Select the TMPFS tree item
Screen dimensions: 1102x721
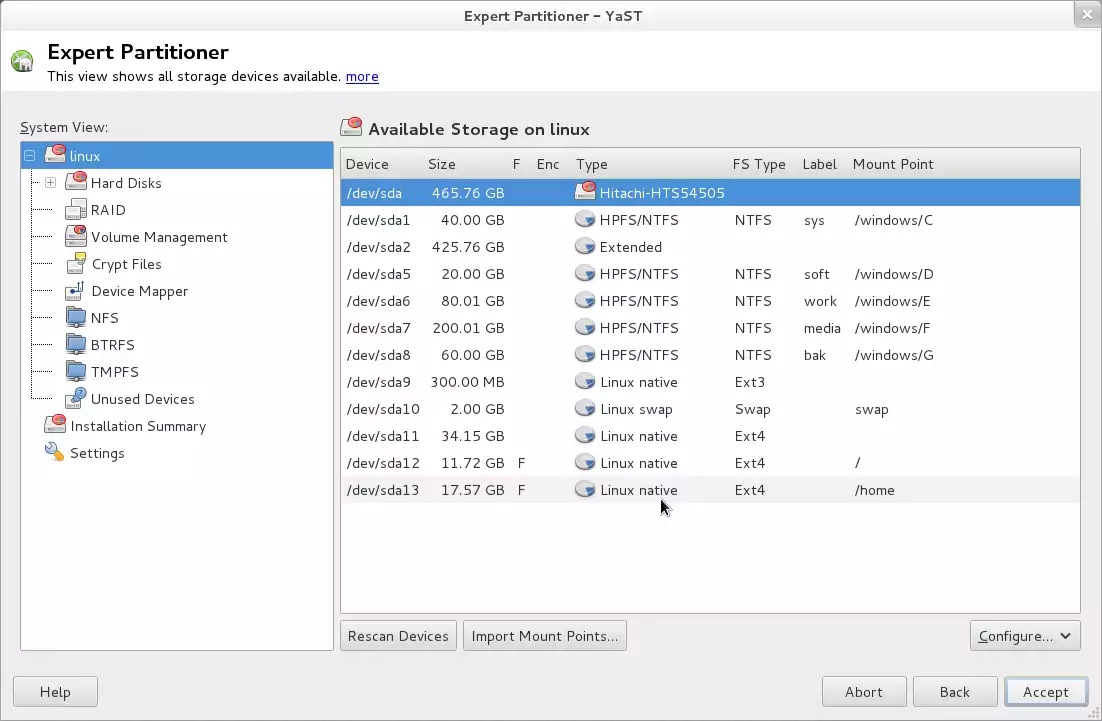114,372
